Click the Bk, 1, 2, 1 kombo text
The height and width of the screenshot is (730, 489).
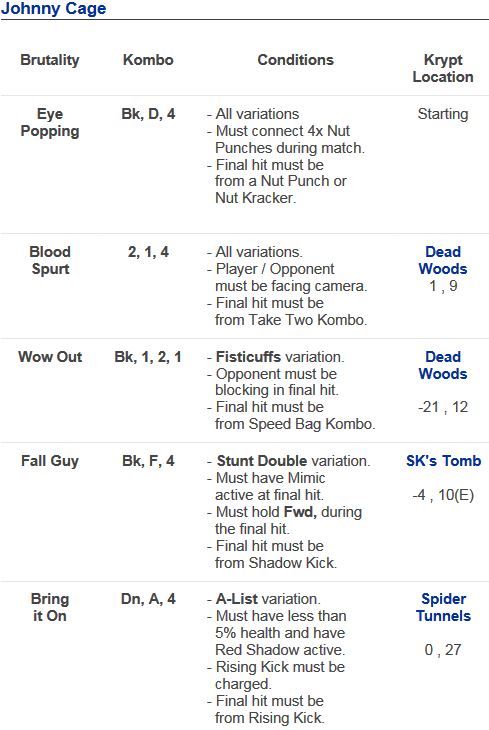[x=148, y=357]
